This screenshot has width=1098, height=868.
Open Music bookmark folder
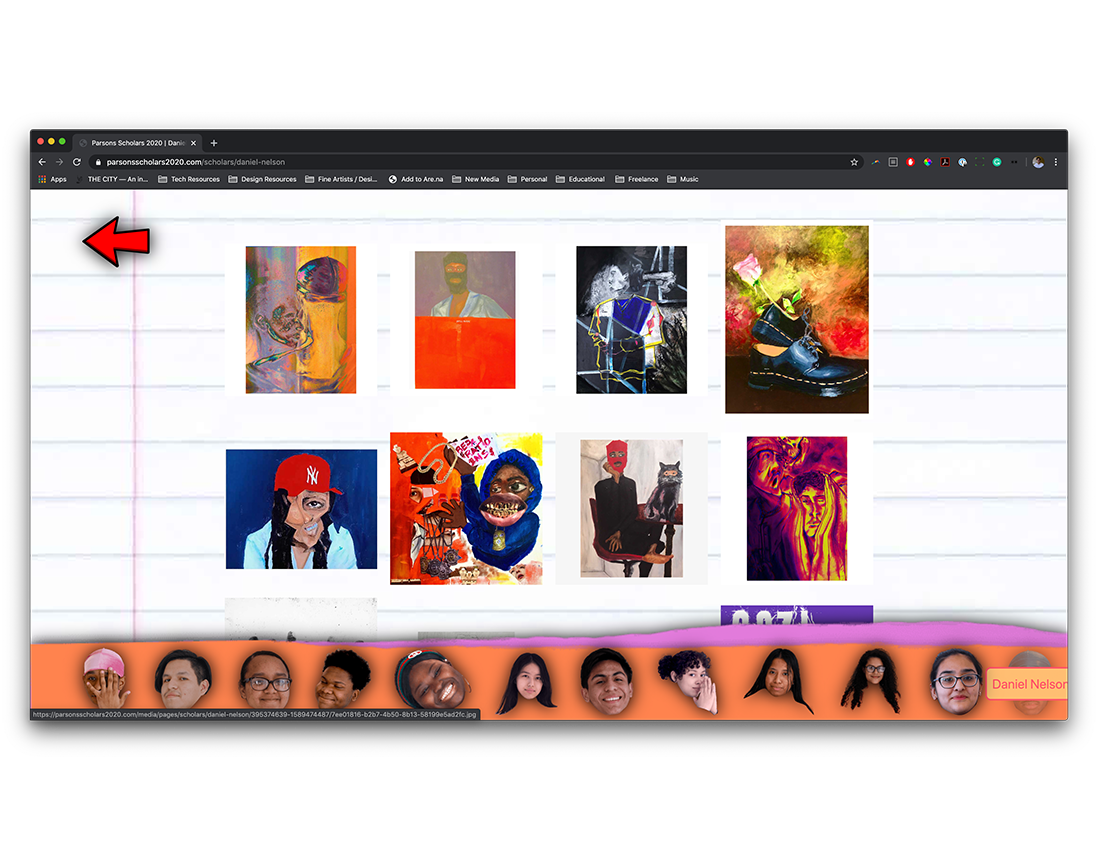(683, 179)
